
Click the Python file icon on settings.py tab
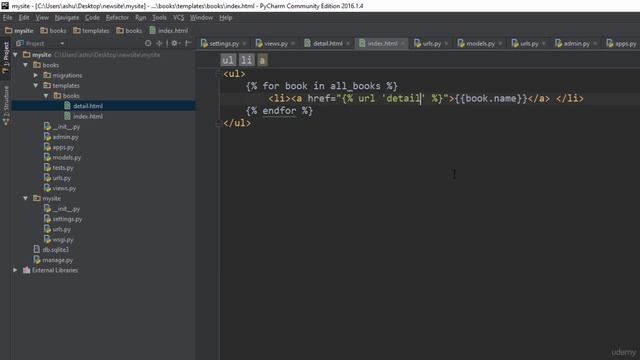[204, 43]
